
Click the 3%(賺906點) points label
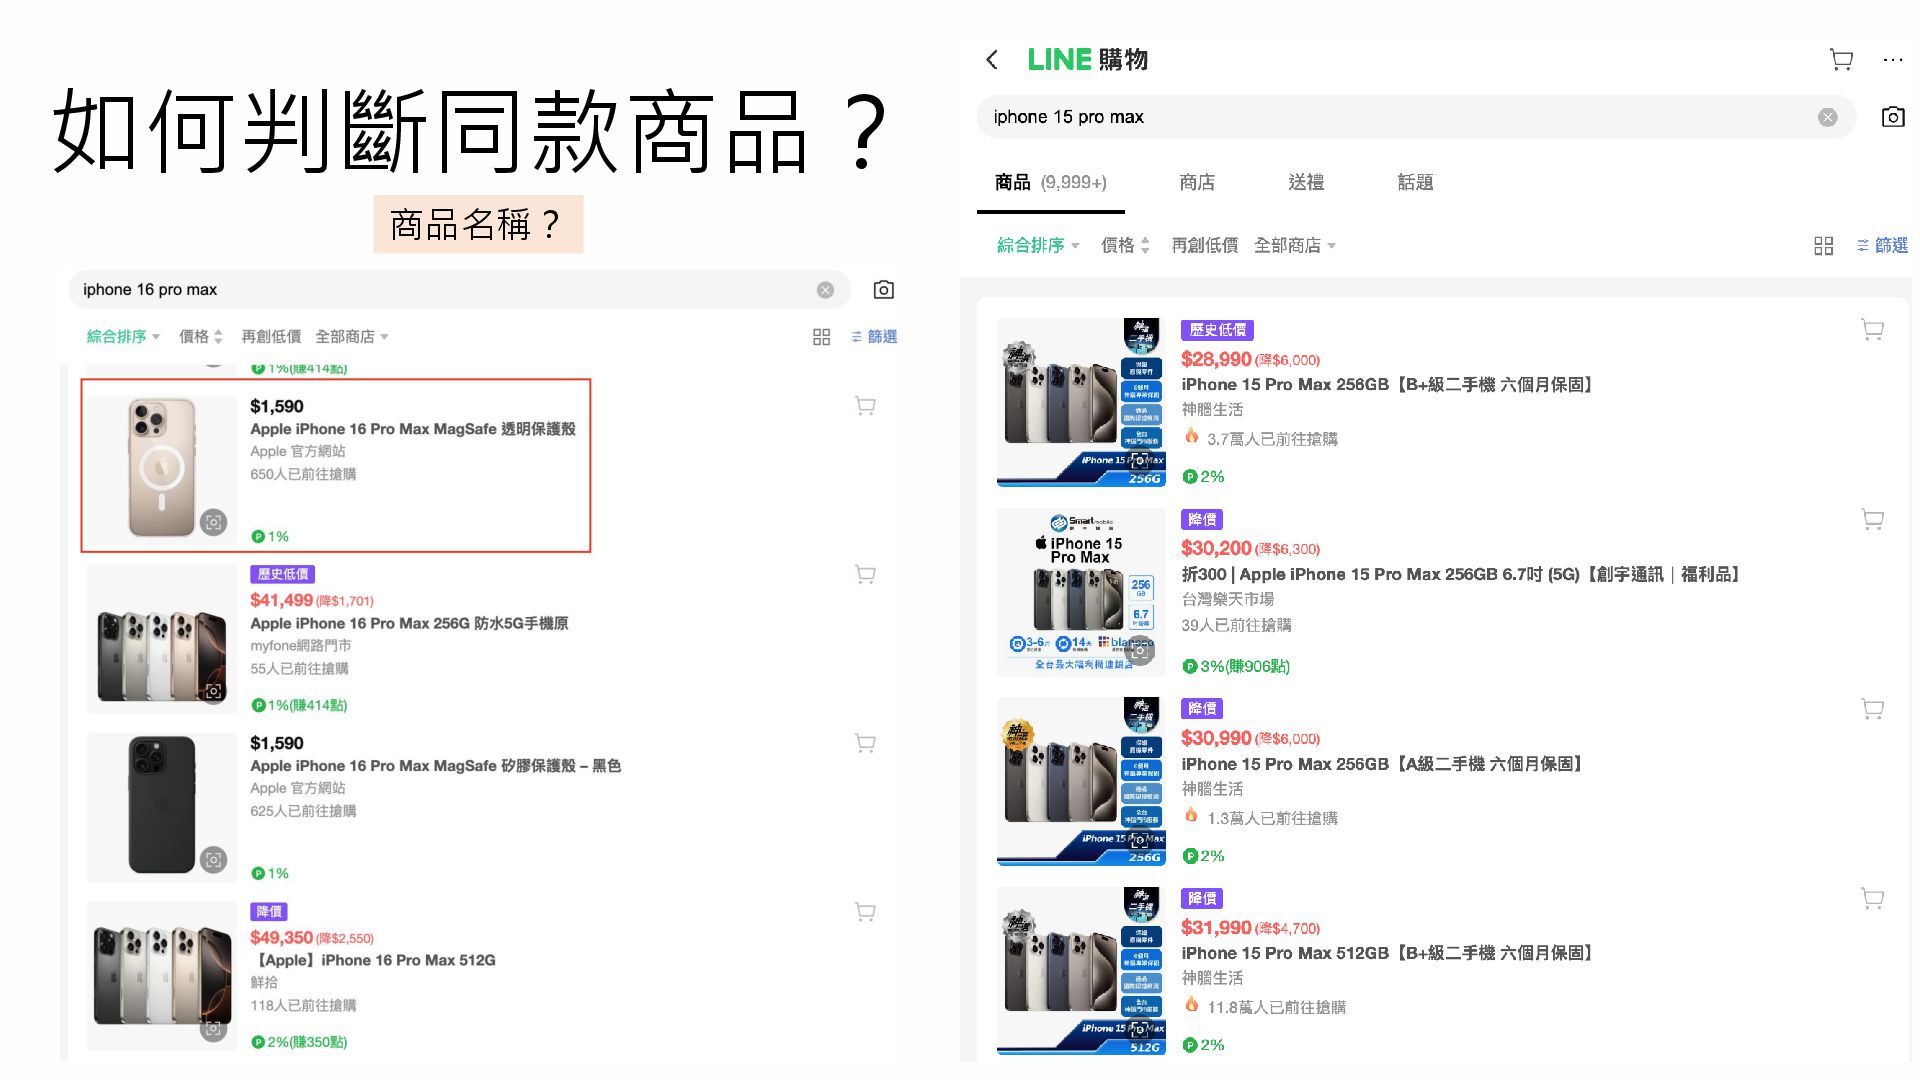pos(1236,666)
